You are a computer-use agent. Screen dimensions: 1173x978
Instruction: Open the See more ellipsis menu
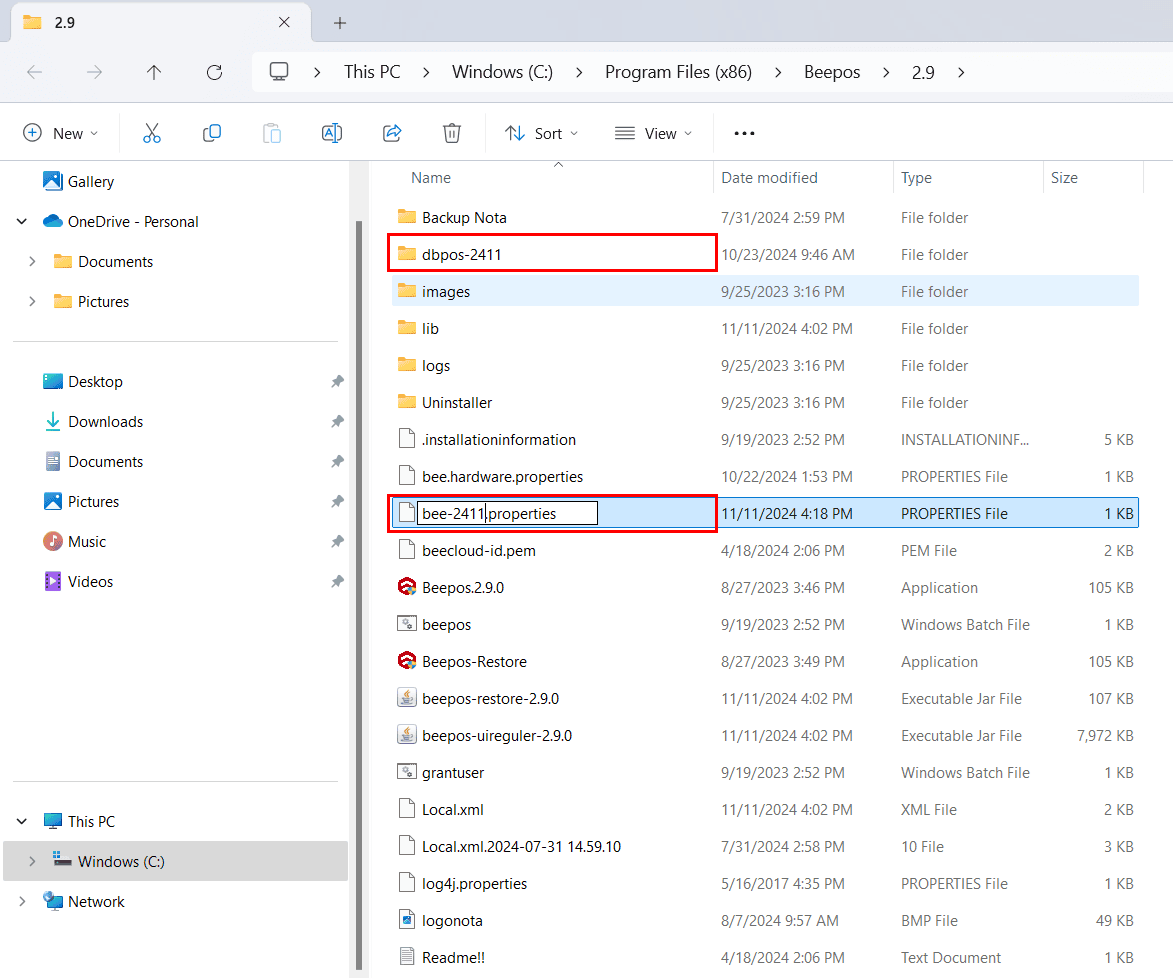[x=744, y=133]
